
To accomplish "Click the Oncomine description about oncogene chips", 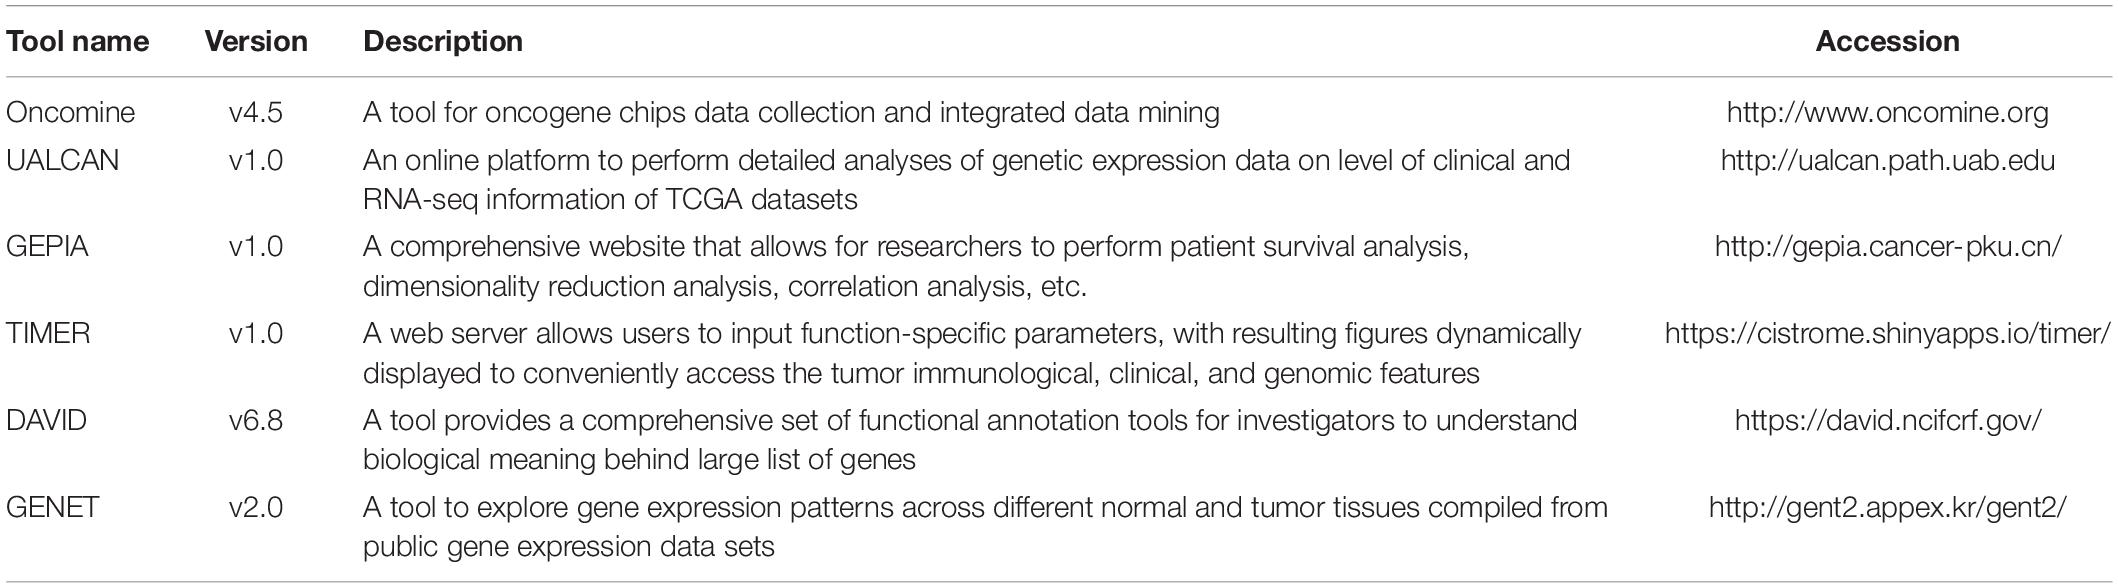I will point(791,113).
